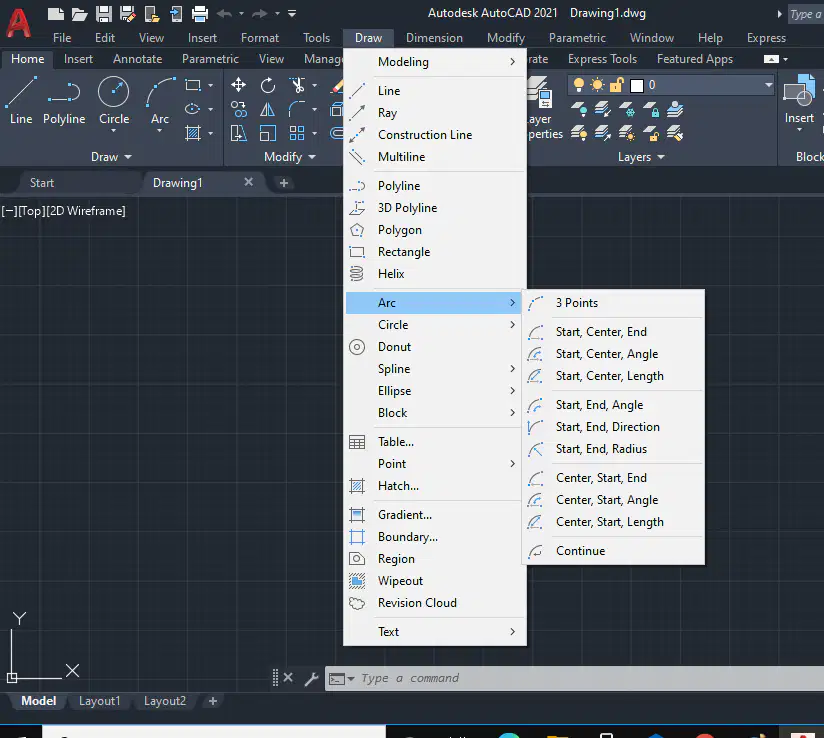The height and width of the screenshot is (738, 824).
Task: Select Construction Line from Draw menu
Action: (x=436, y=135)
